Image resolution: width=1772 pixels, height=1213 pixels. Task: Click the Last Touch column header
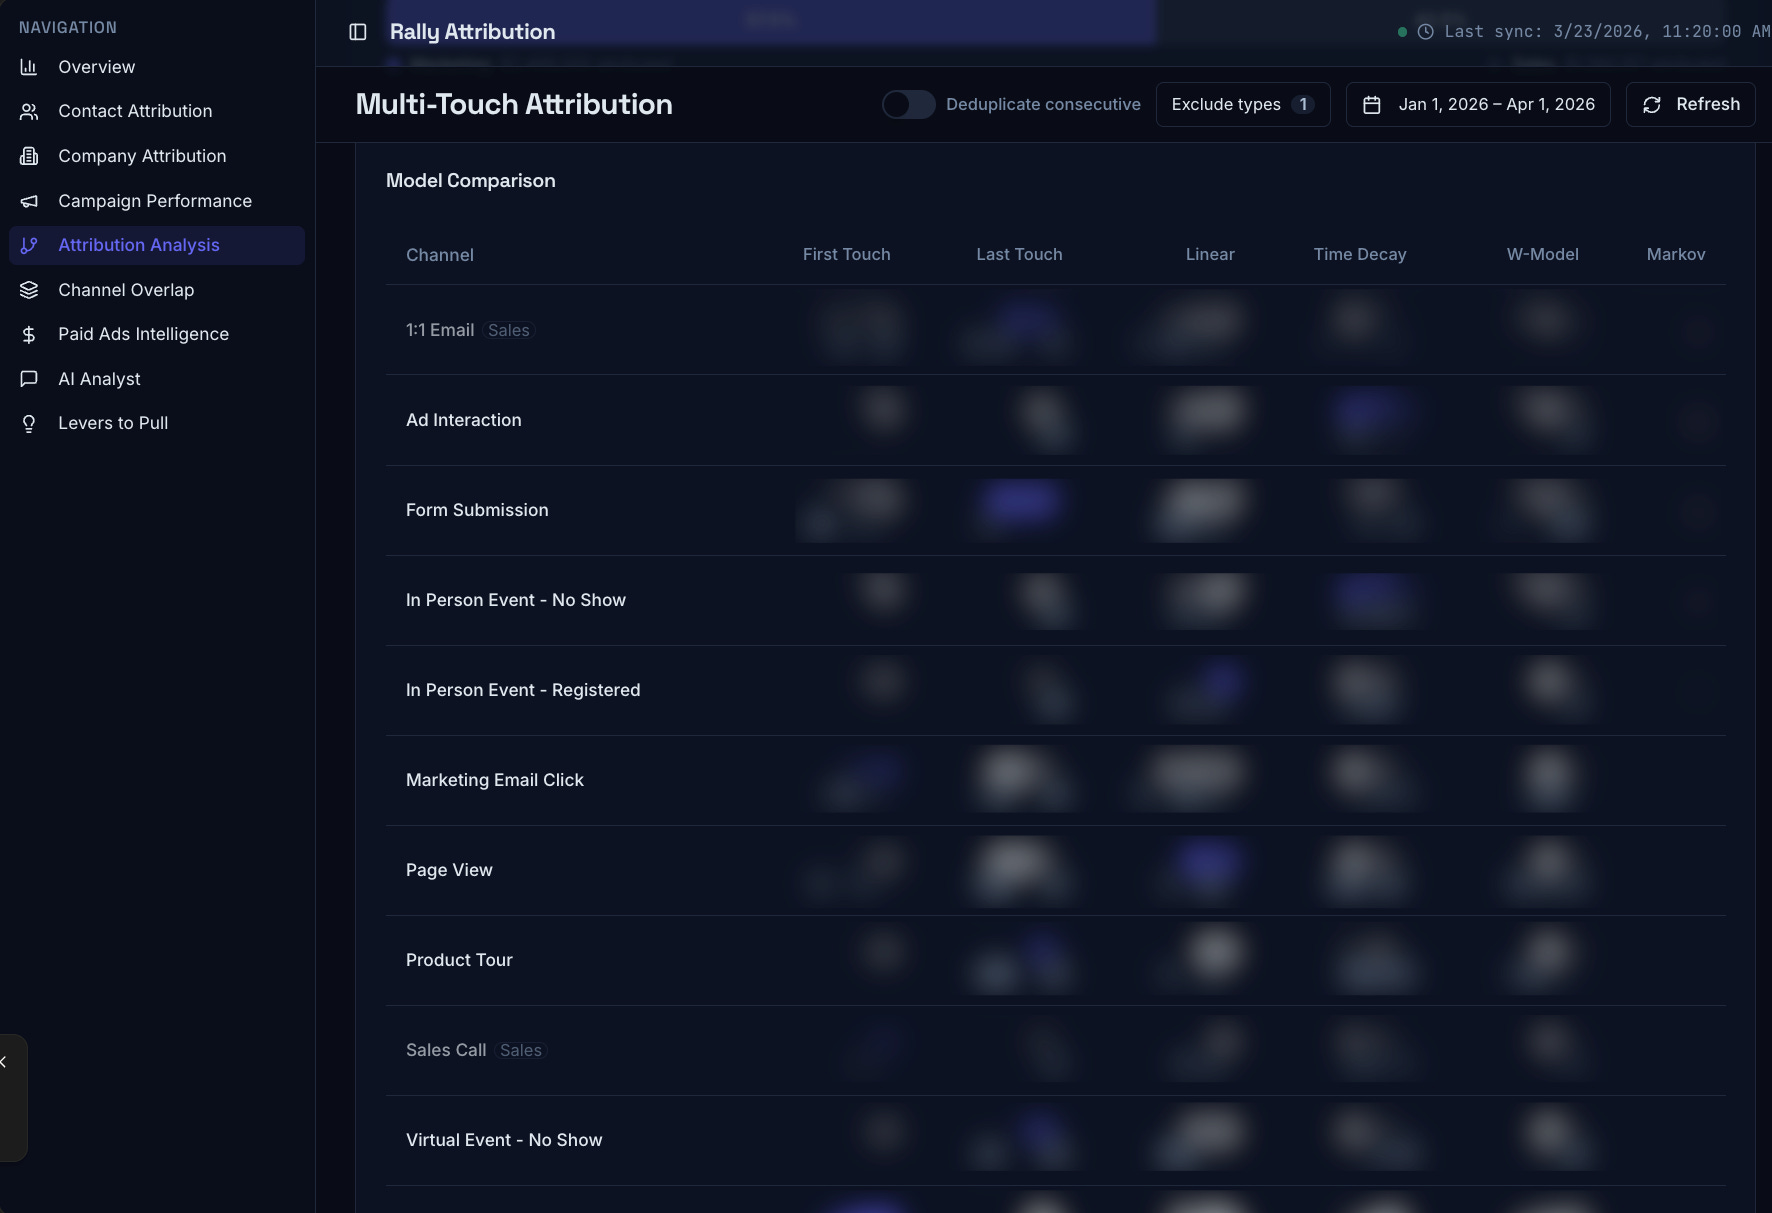click(x=1019, y=254)
